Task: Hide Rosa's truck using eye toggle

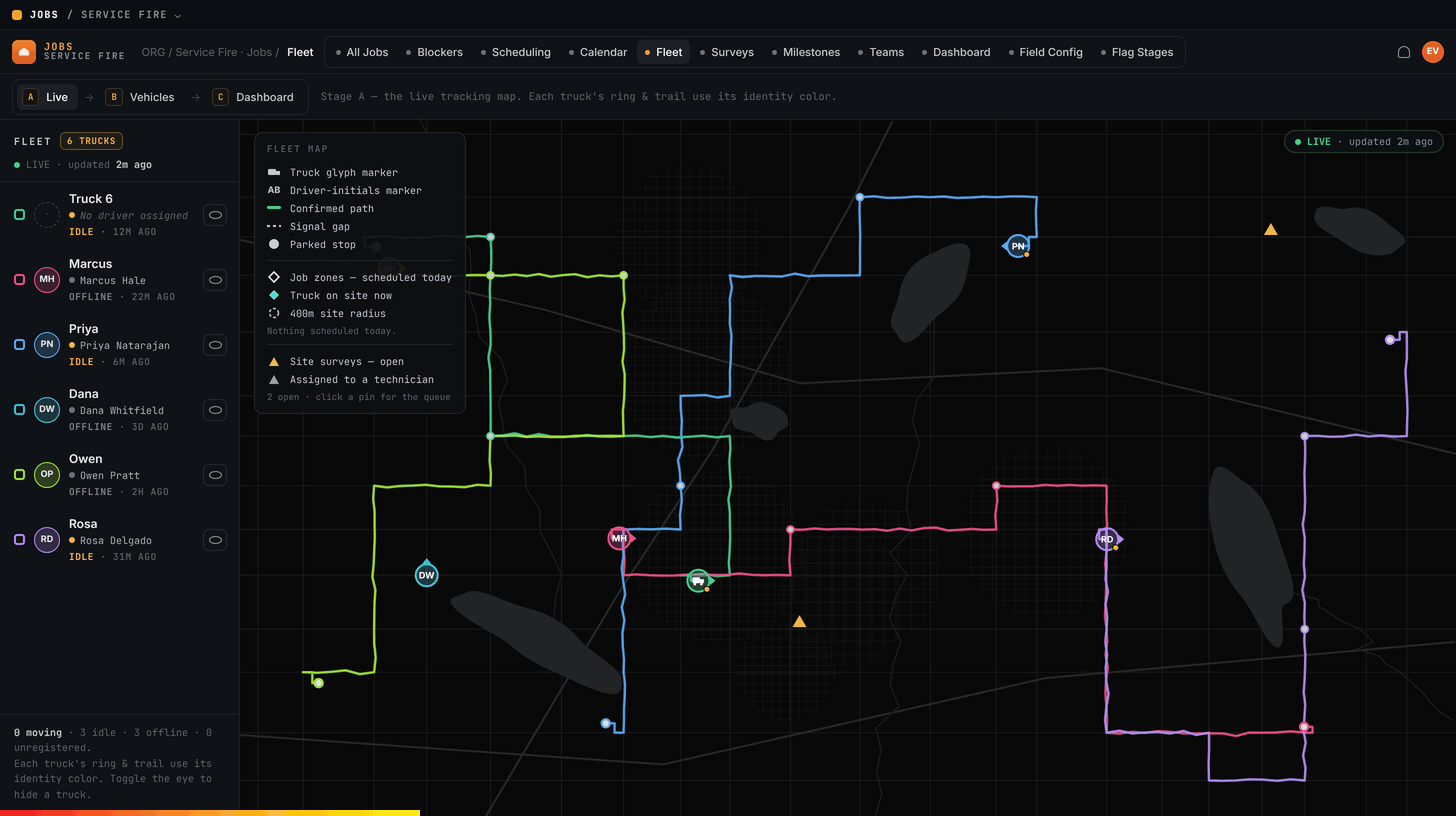Action: pyautogui.click(x=215, y=540)
